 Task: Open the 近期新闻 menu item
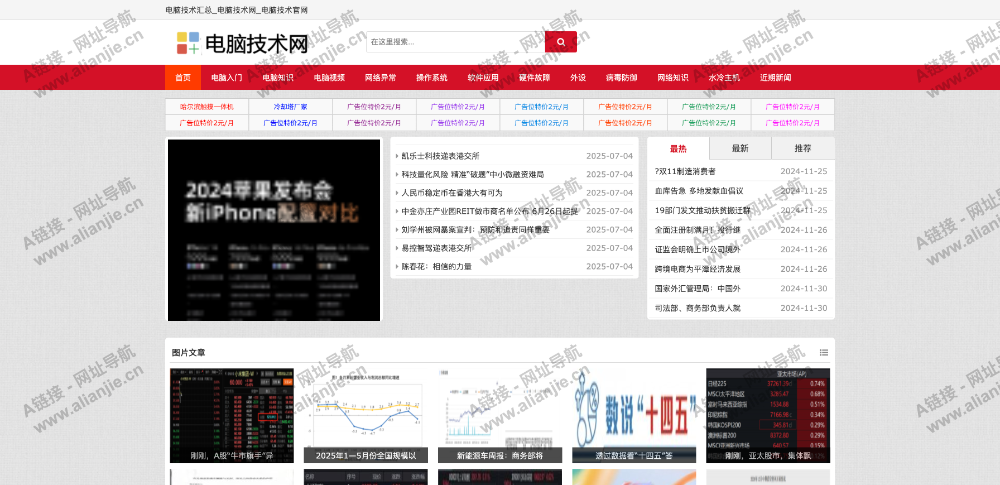(x=776, y=77)
